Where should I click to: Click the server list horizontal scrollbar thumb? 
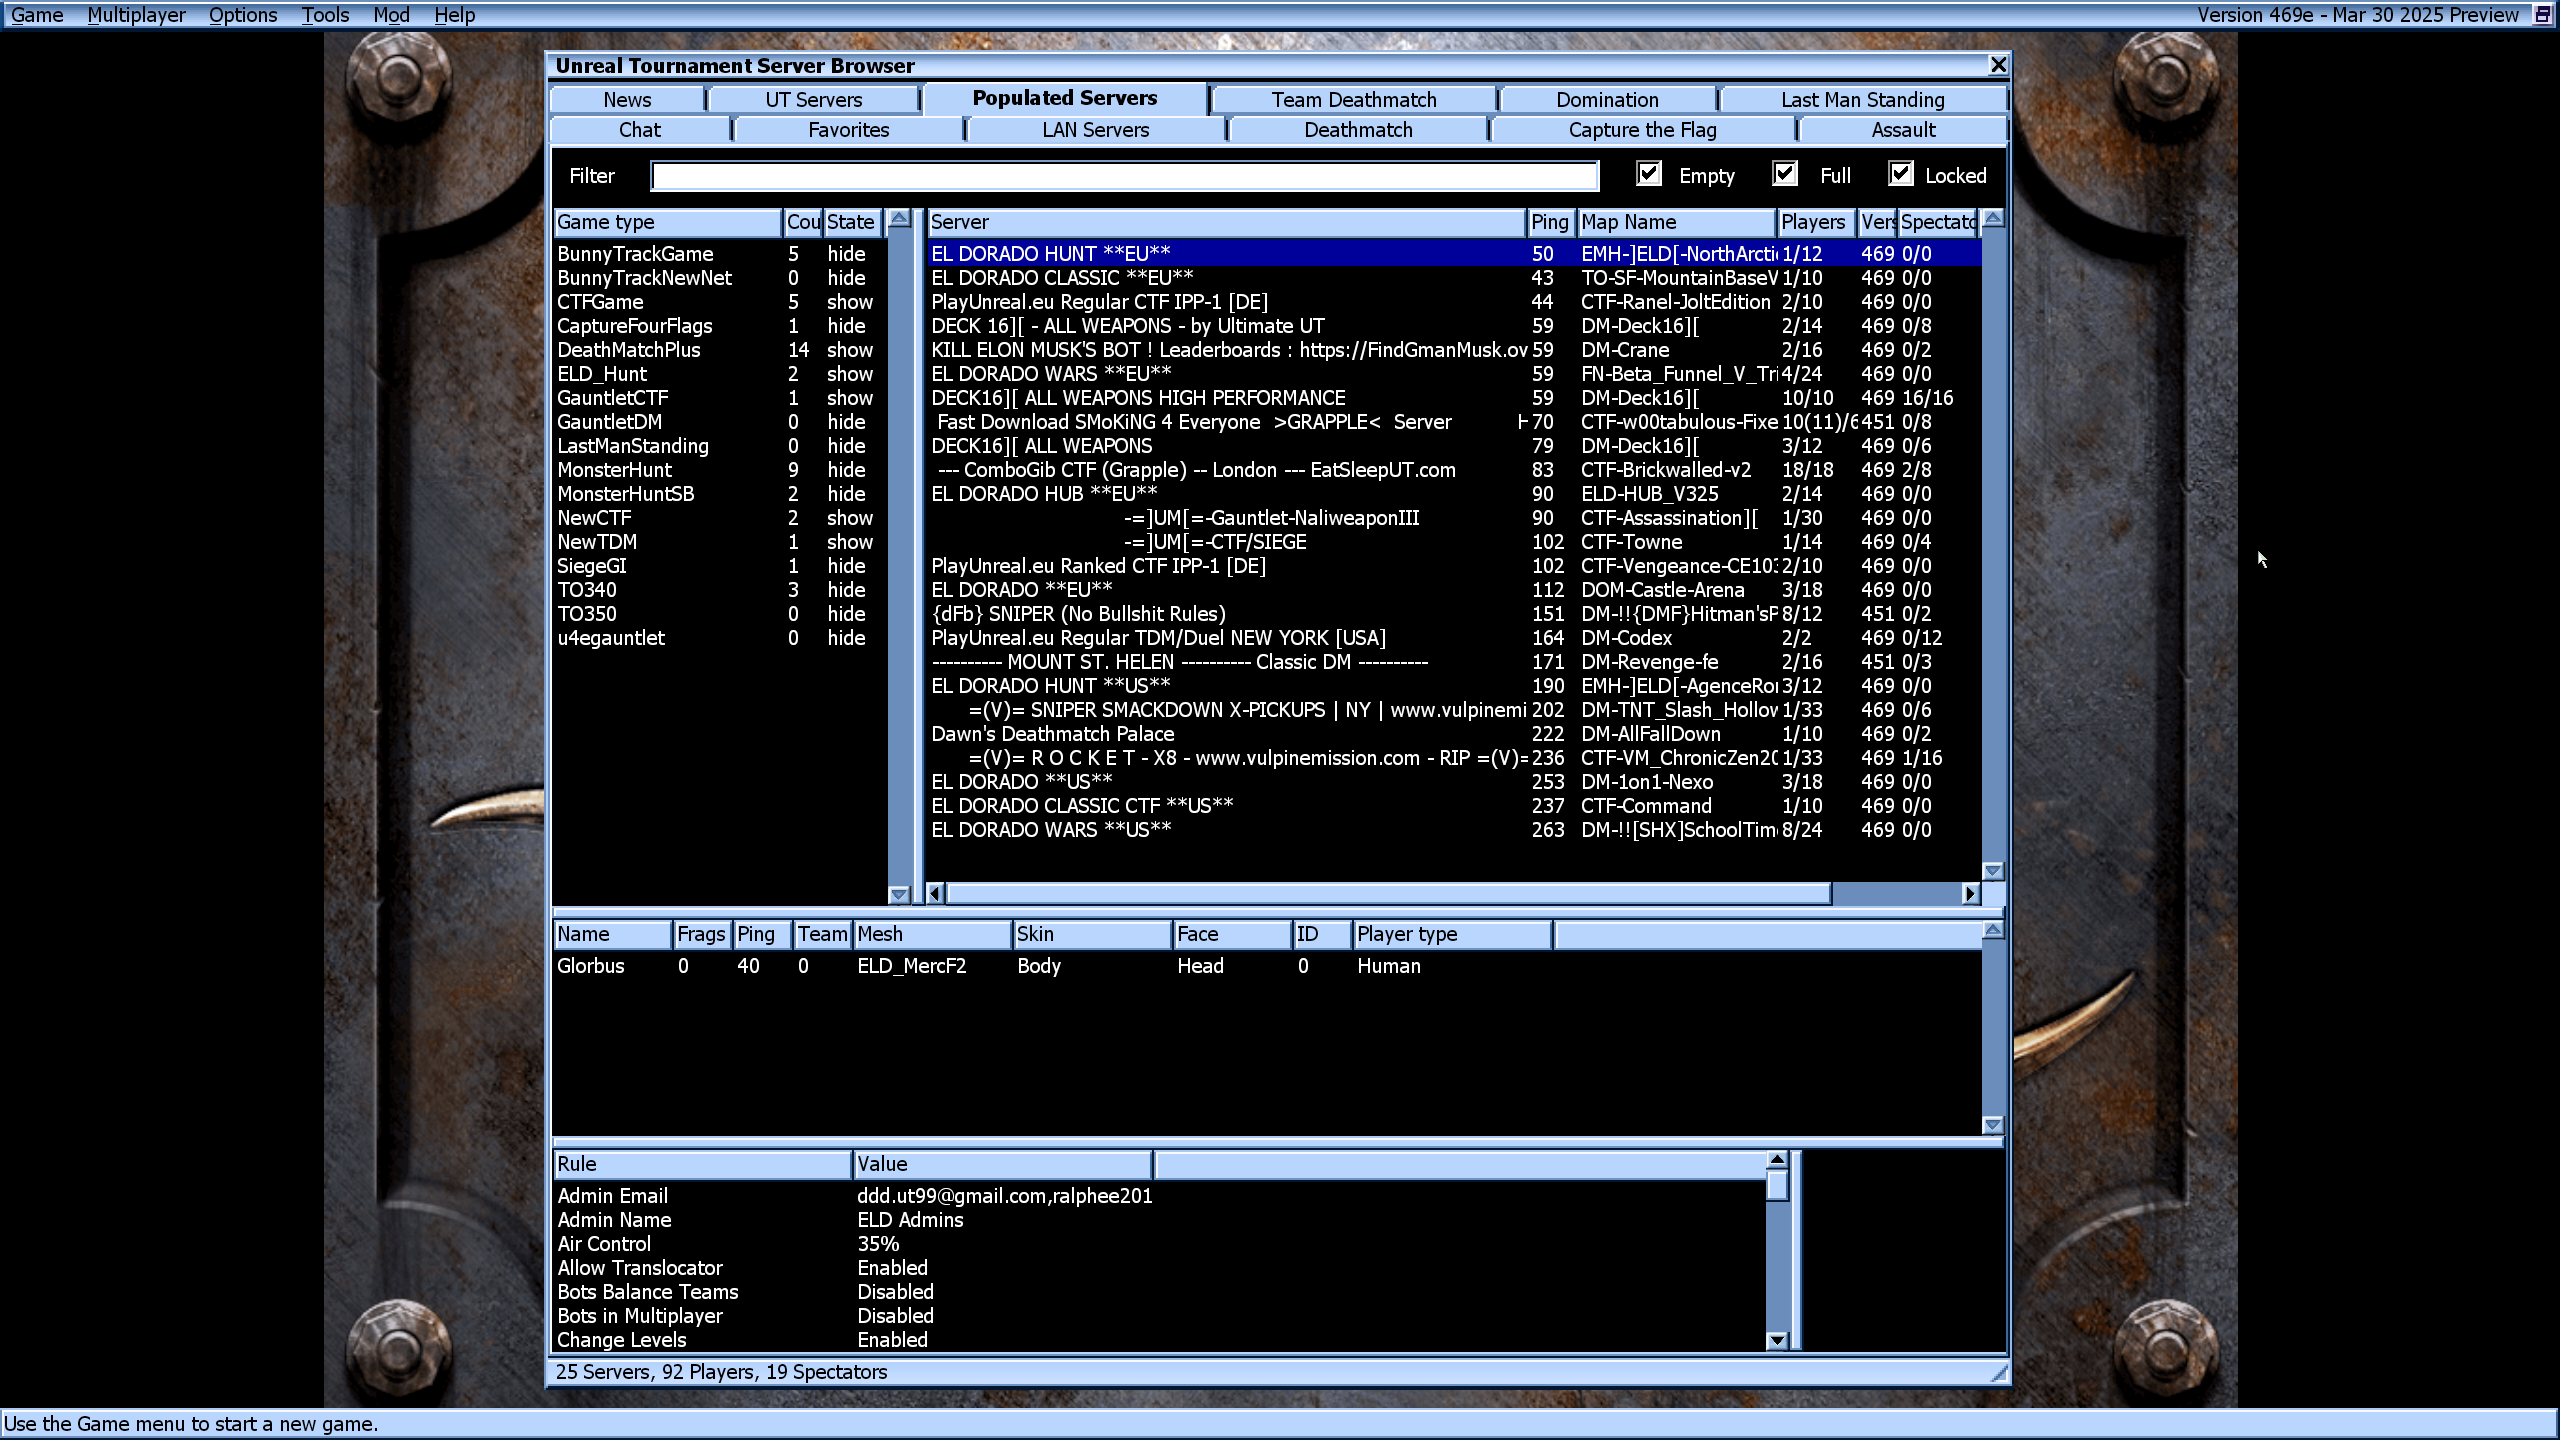(x=1388, y=893)
